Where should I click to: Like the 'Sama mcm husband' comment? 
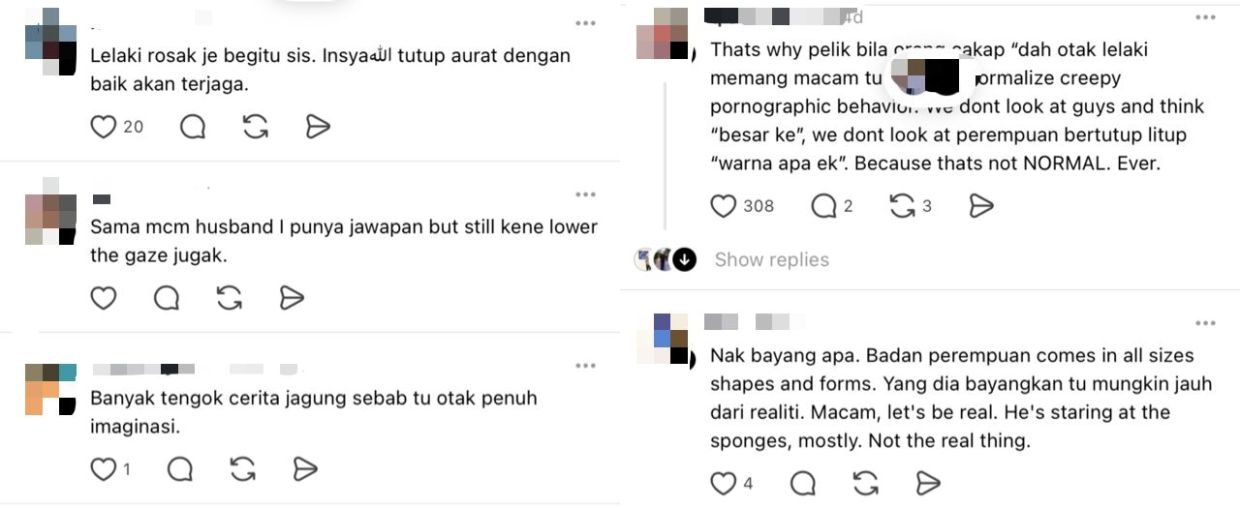104,298
